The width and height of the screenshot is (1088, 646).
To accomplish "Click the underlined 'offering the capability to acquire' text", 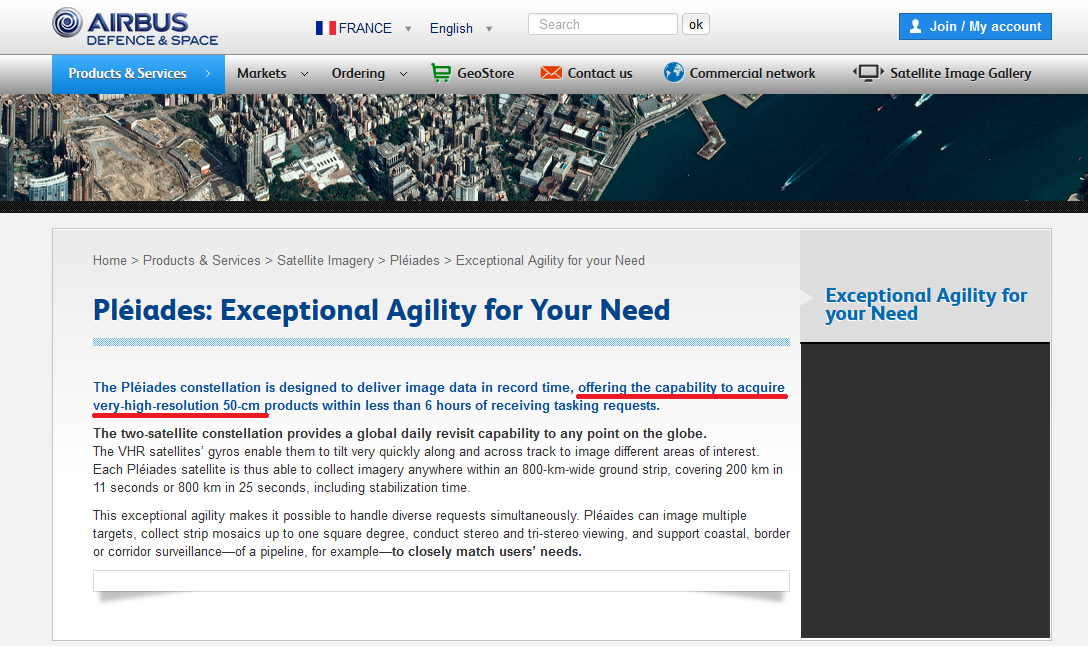I will coord(681,387).
